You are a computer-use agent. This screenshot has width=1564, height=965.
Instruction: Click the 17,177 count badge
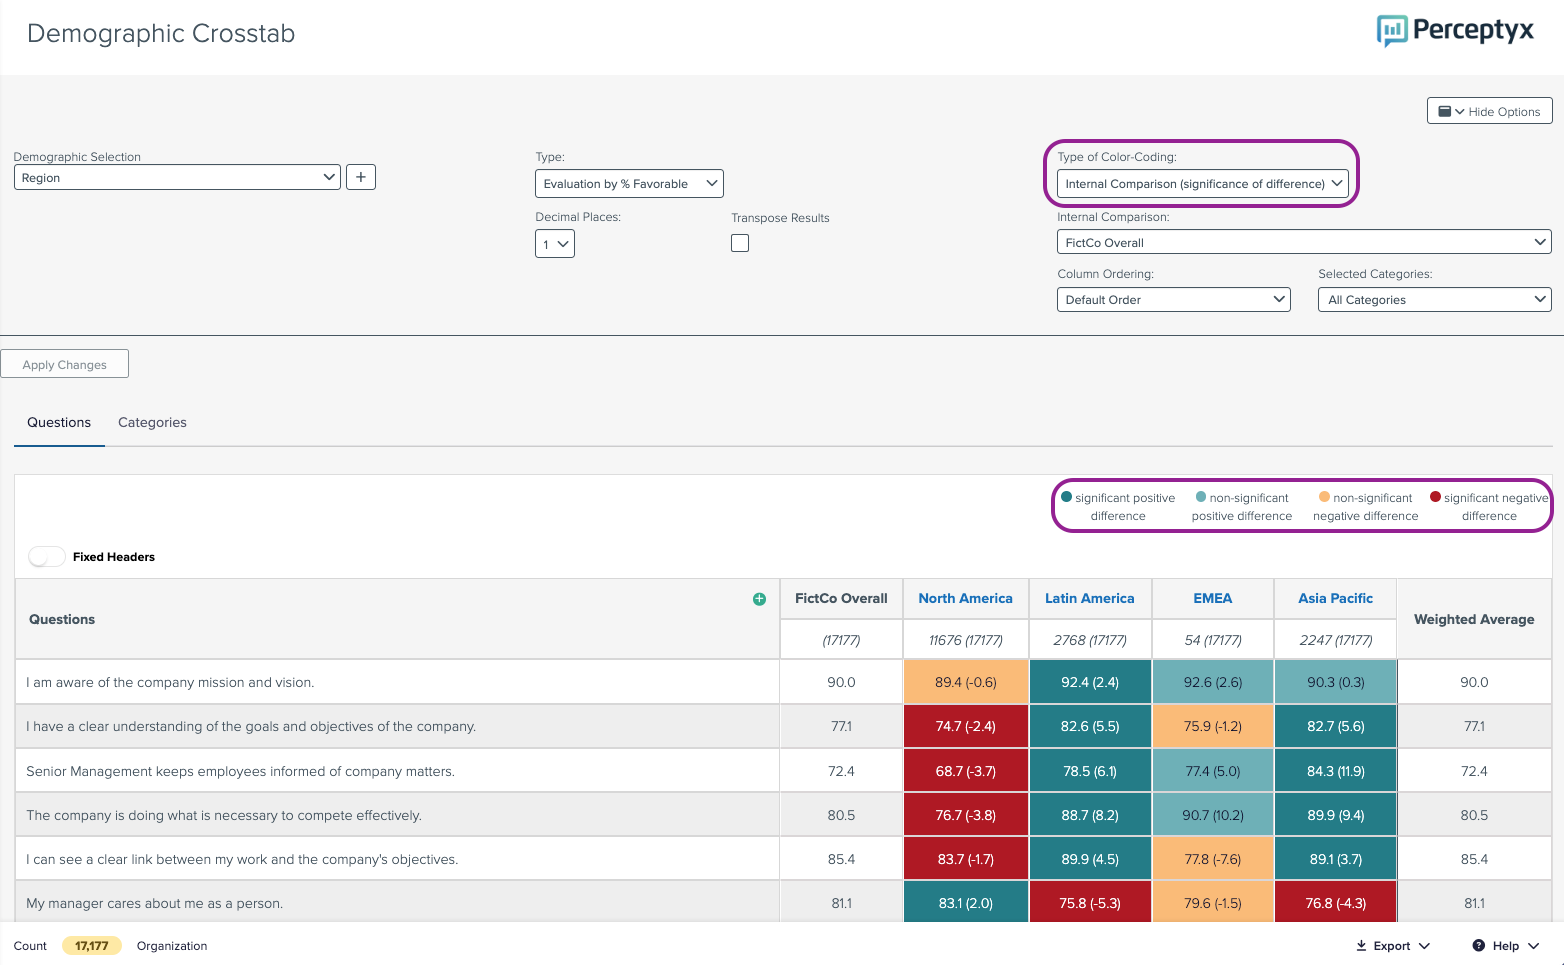point(92,945)
